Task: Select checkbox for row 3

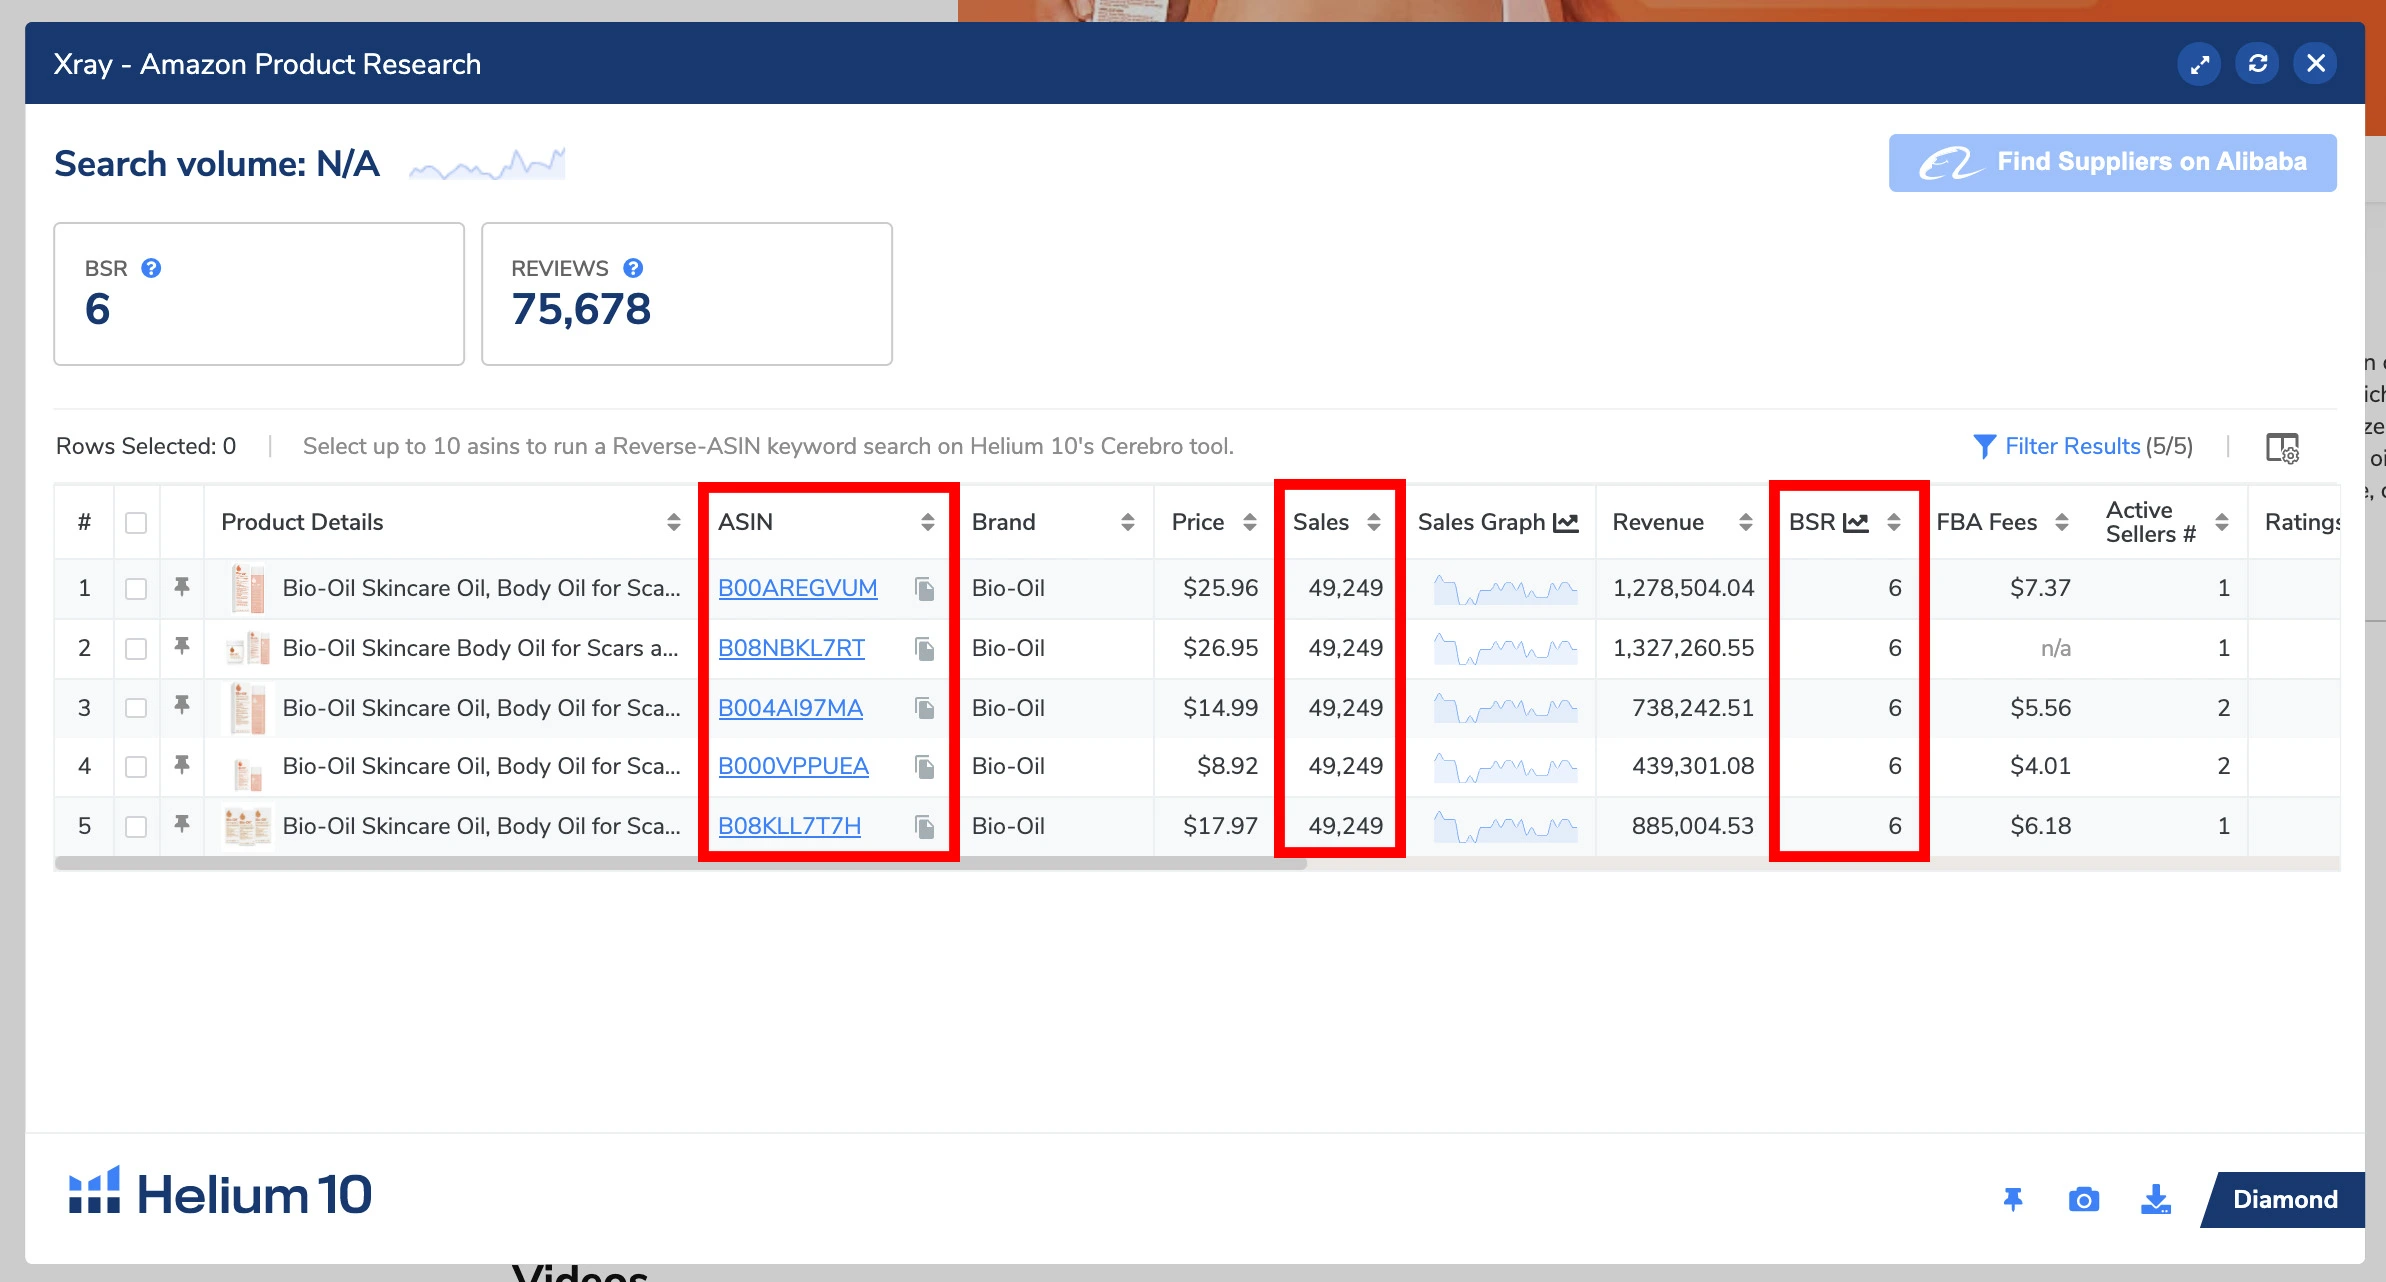Action: click(x=136, y=708)
